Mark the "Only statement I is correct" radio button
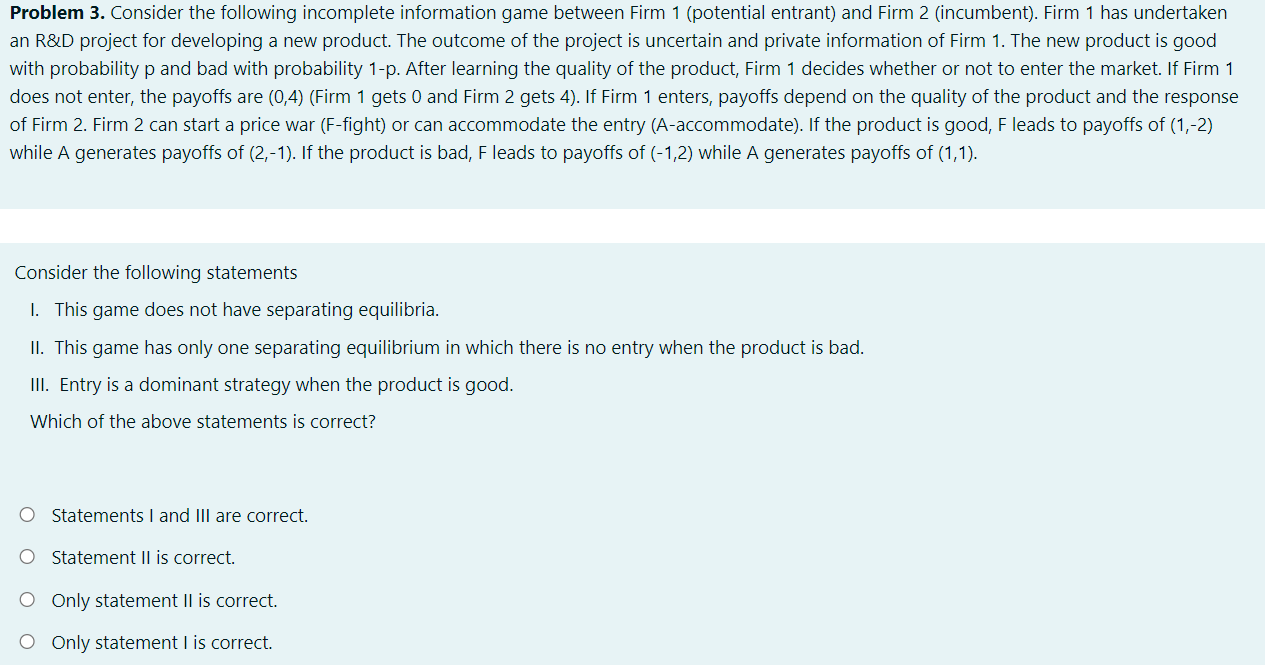Screen dimensions: 1265x665 click(x=28, y=643)
